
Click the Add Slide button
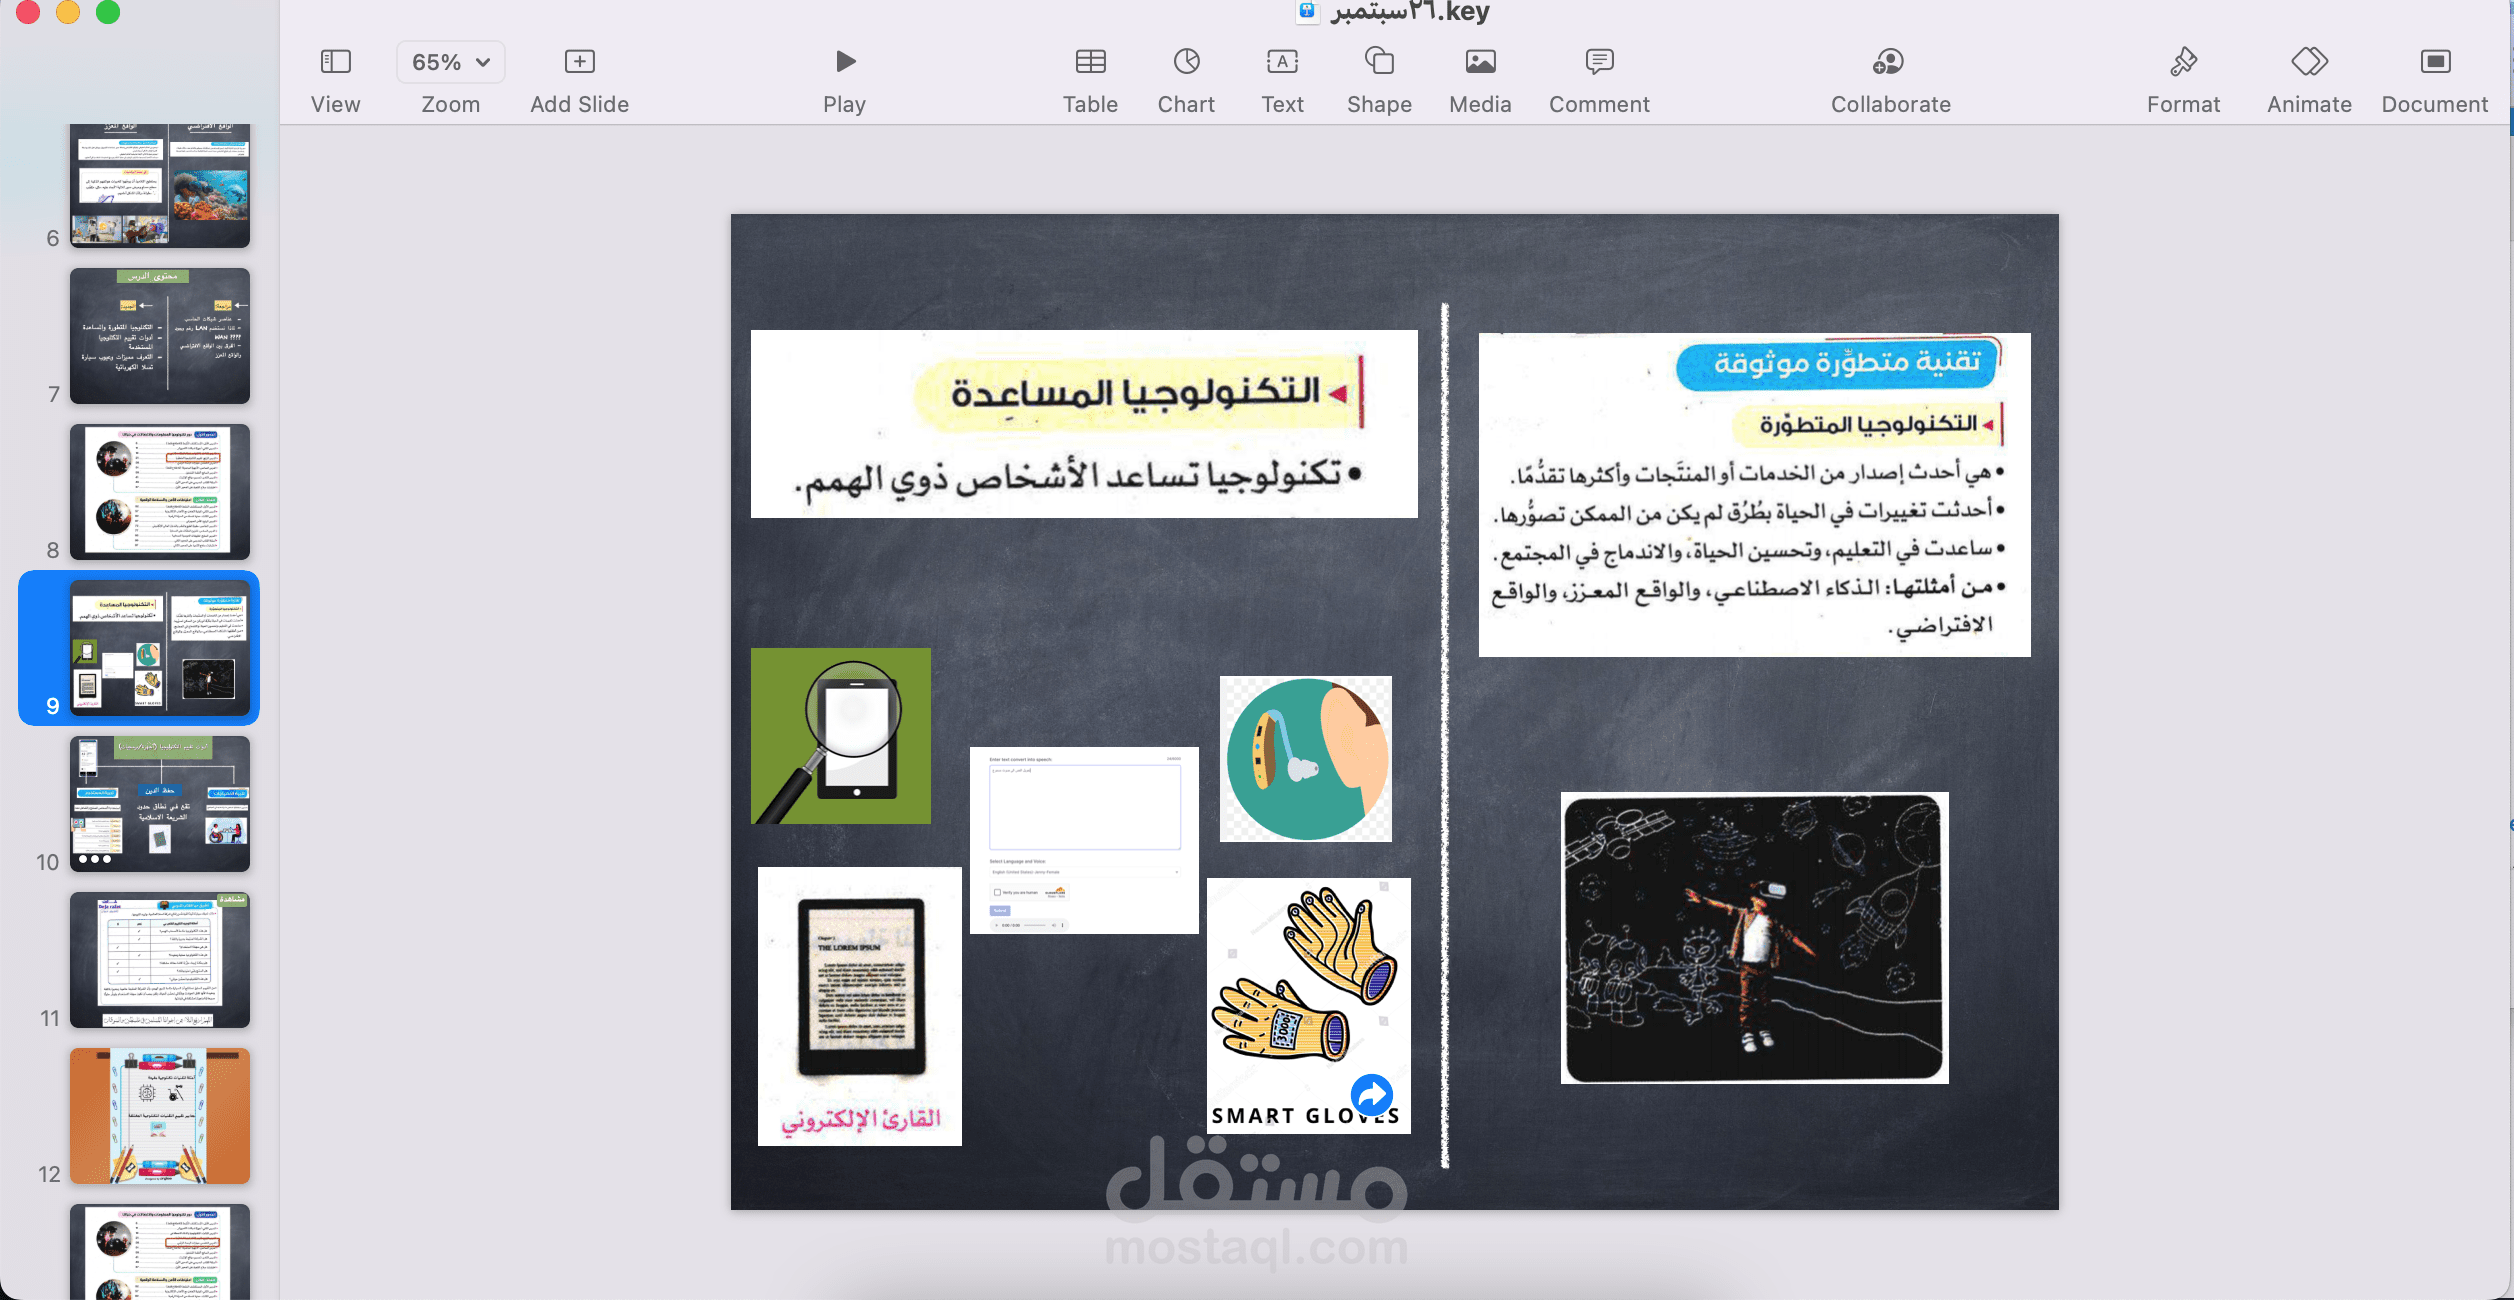(579, 62)
